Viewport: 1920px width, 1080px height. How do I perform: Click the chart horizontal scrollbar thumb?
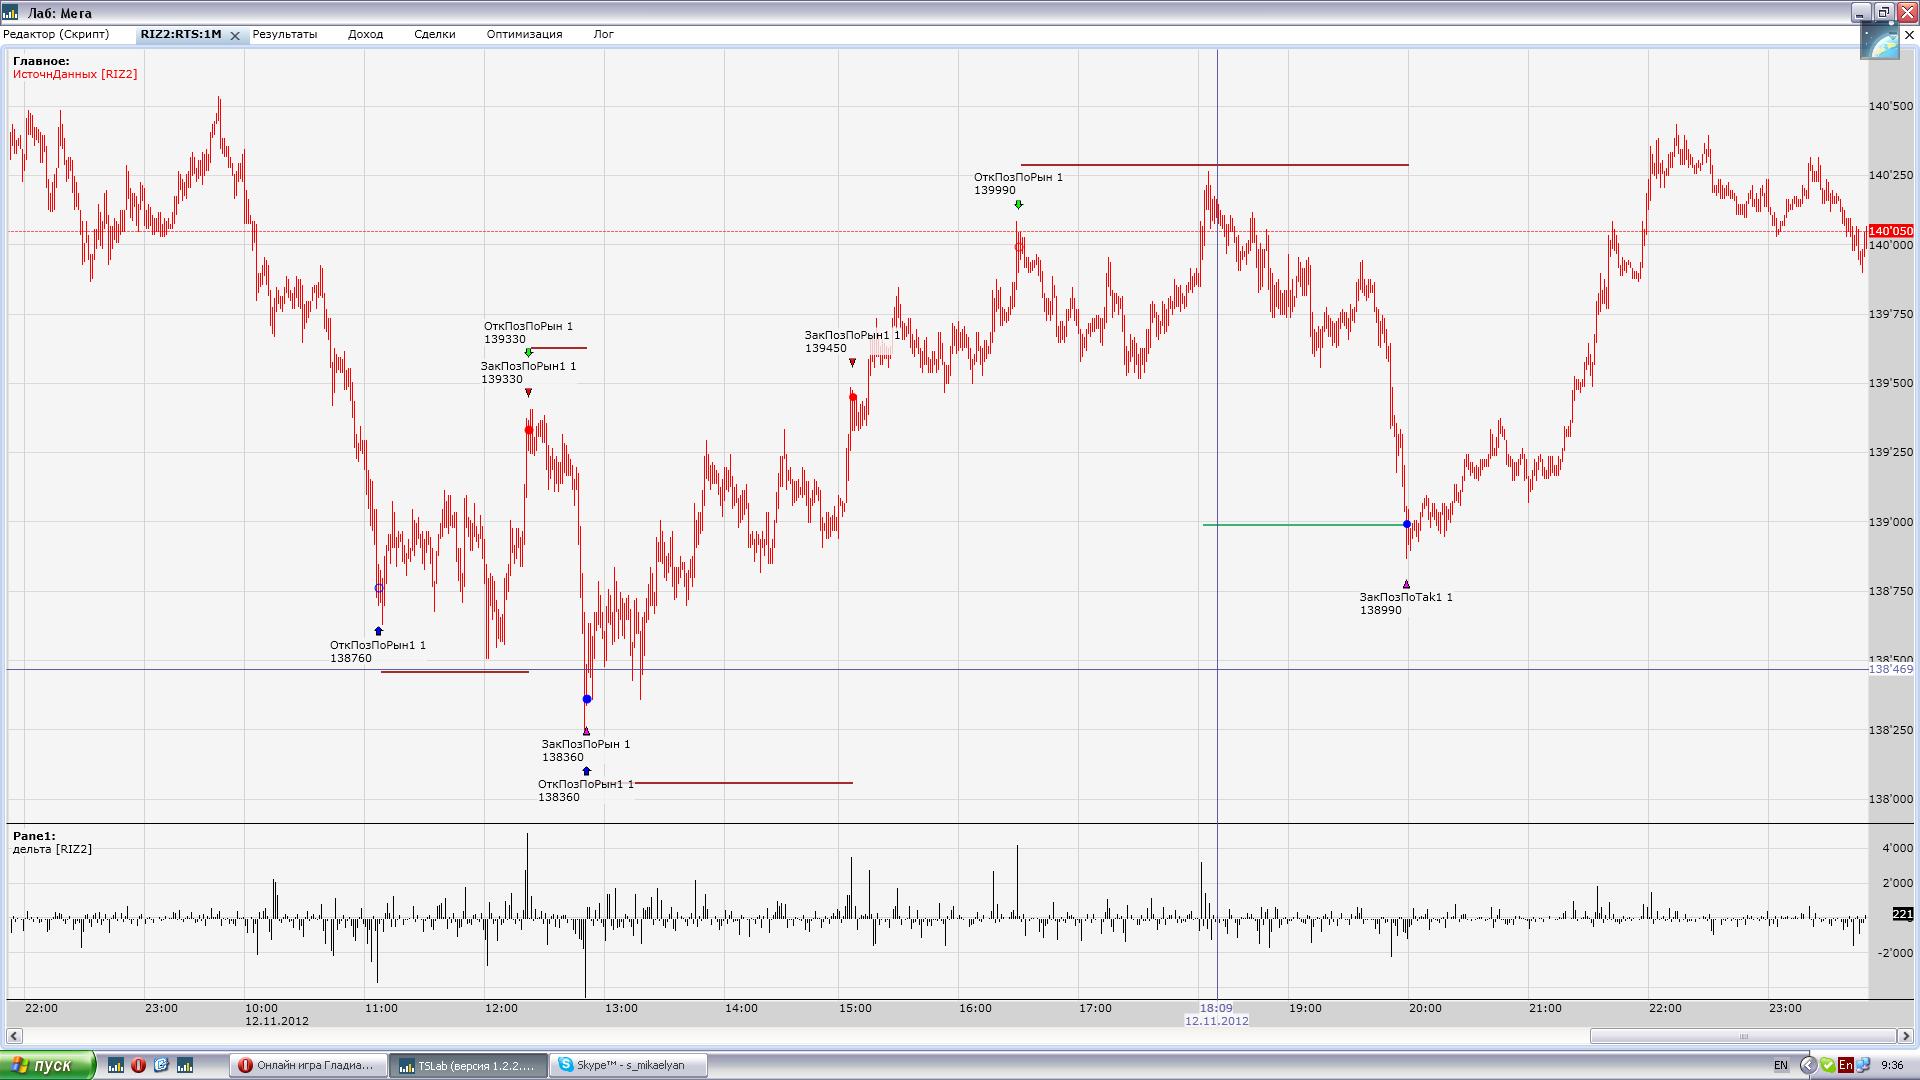point(1742,1036)
